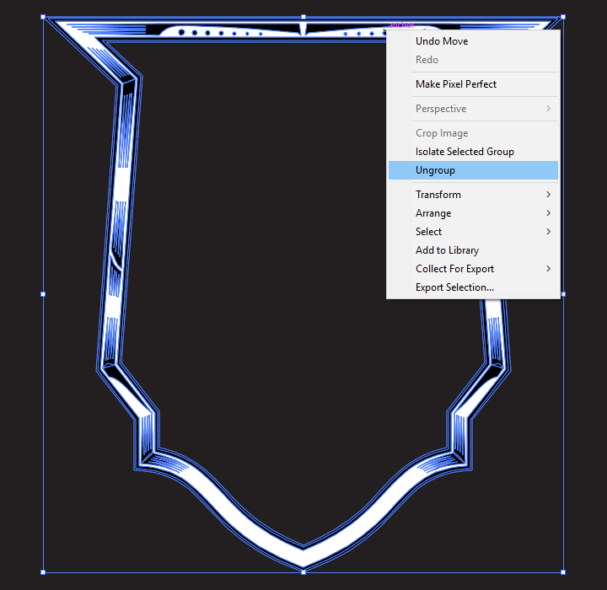Click the bottom-right bounding box handle
The image size is (607, 590).
click(563, 572)
